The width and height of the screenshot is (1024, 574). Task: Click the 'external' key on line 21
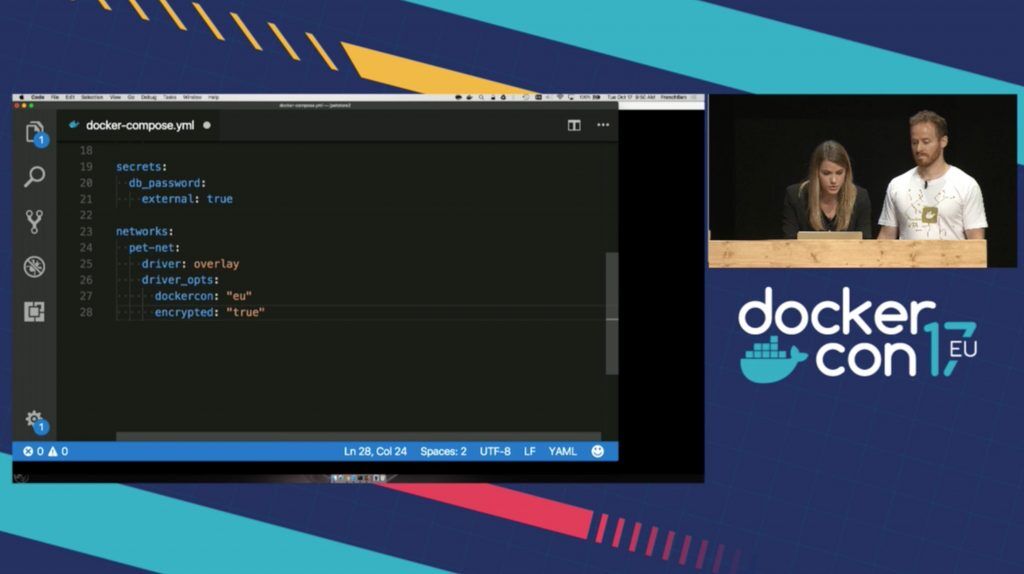tap(168, 199)
